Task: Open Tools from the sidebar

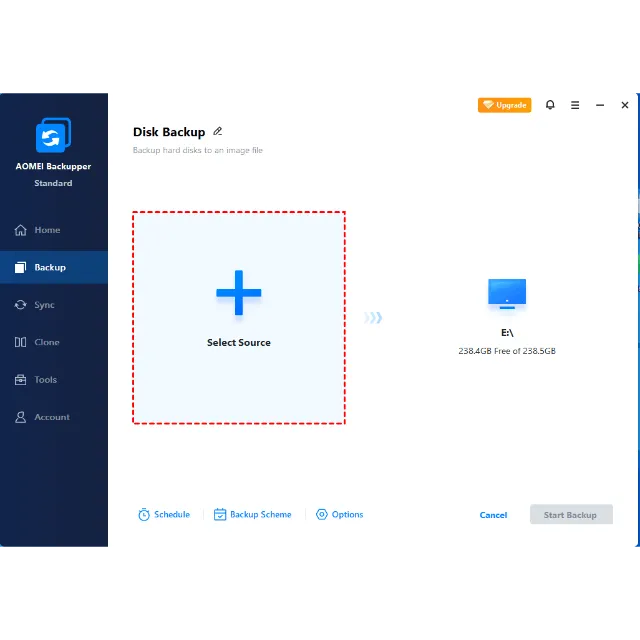Action: coord(45,380)
